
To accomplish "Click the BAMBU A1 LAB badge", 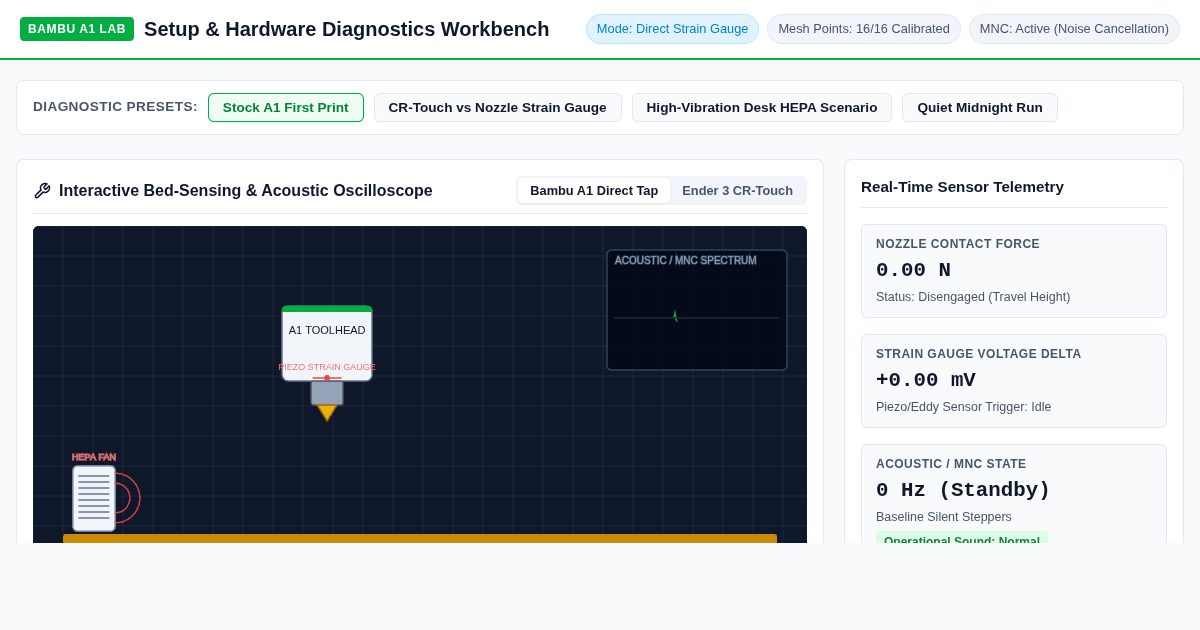I will coord(77,29).
